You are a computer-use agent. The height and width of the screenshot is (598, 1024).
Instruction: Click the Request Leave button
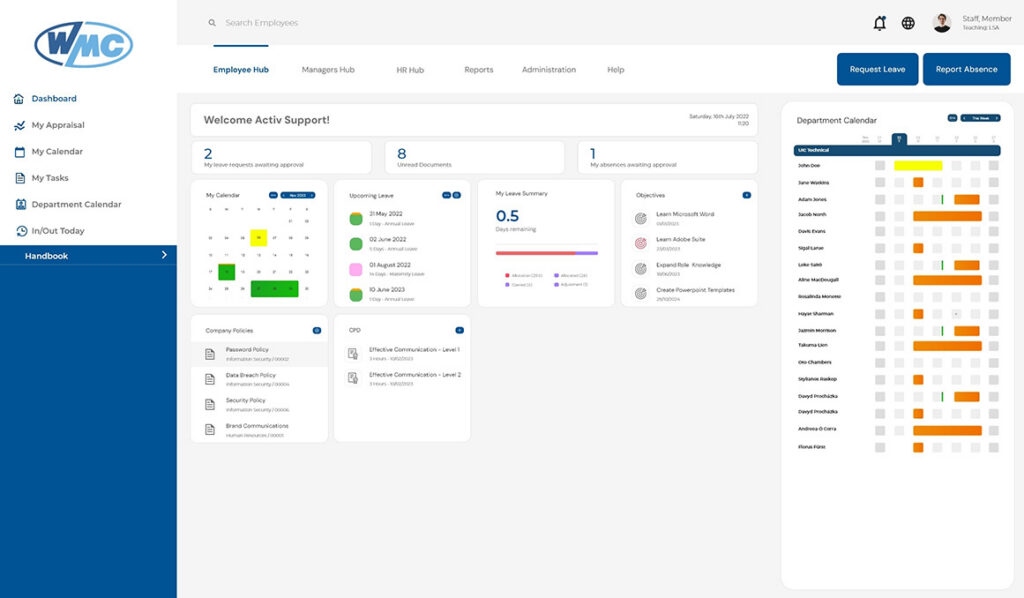click(877, 69)
